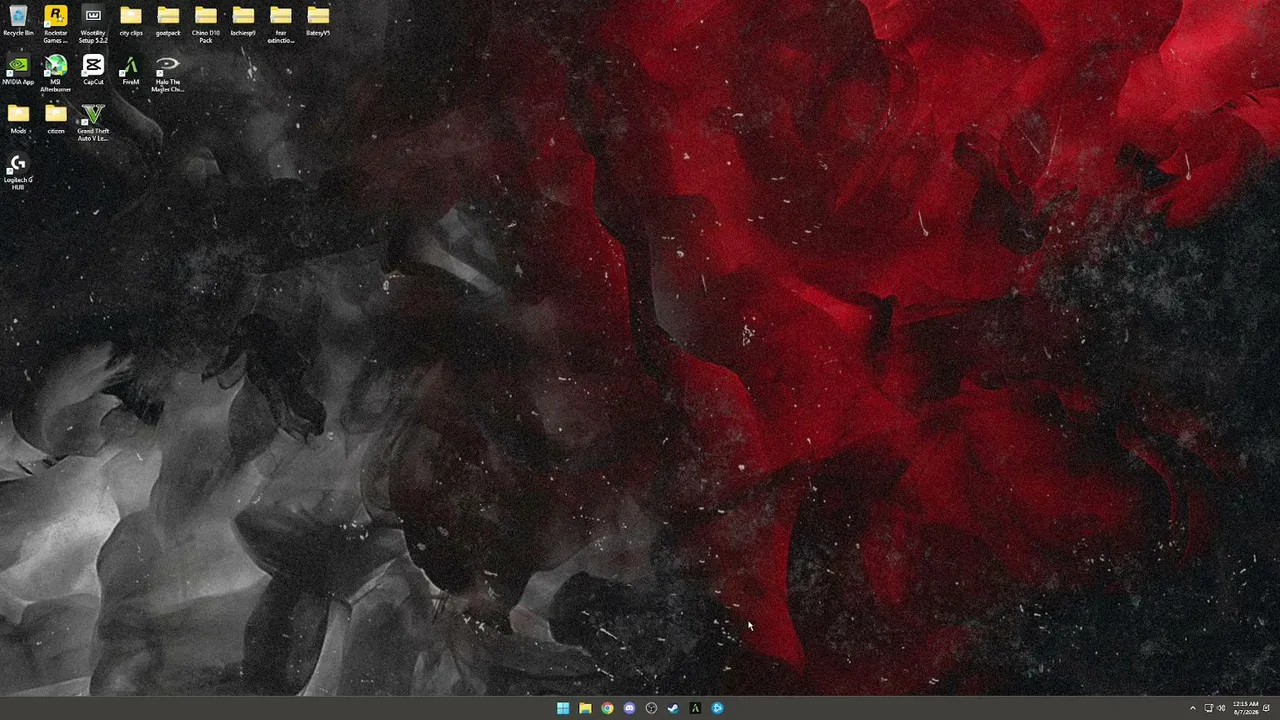The image size is (1280, 720).
Task: Open Steam from the taskbar
Action: (673, 708)
